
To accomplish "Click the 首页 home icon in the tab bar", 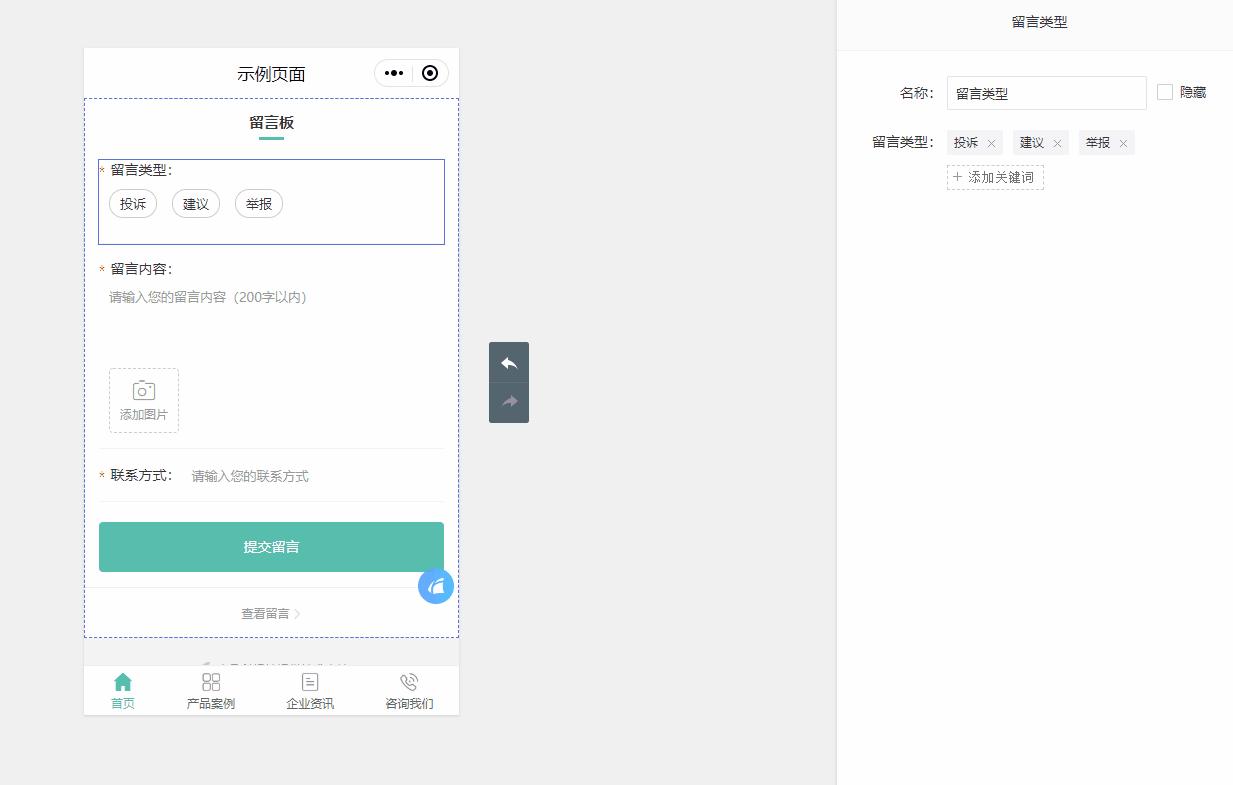I will pyautogui.click(x=122, y=681).
